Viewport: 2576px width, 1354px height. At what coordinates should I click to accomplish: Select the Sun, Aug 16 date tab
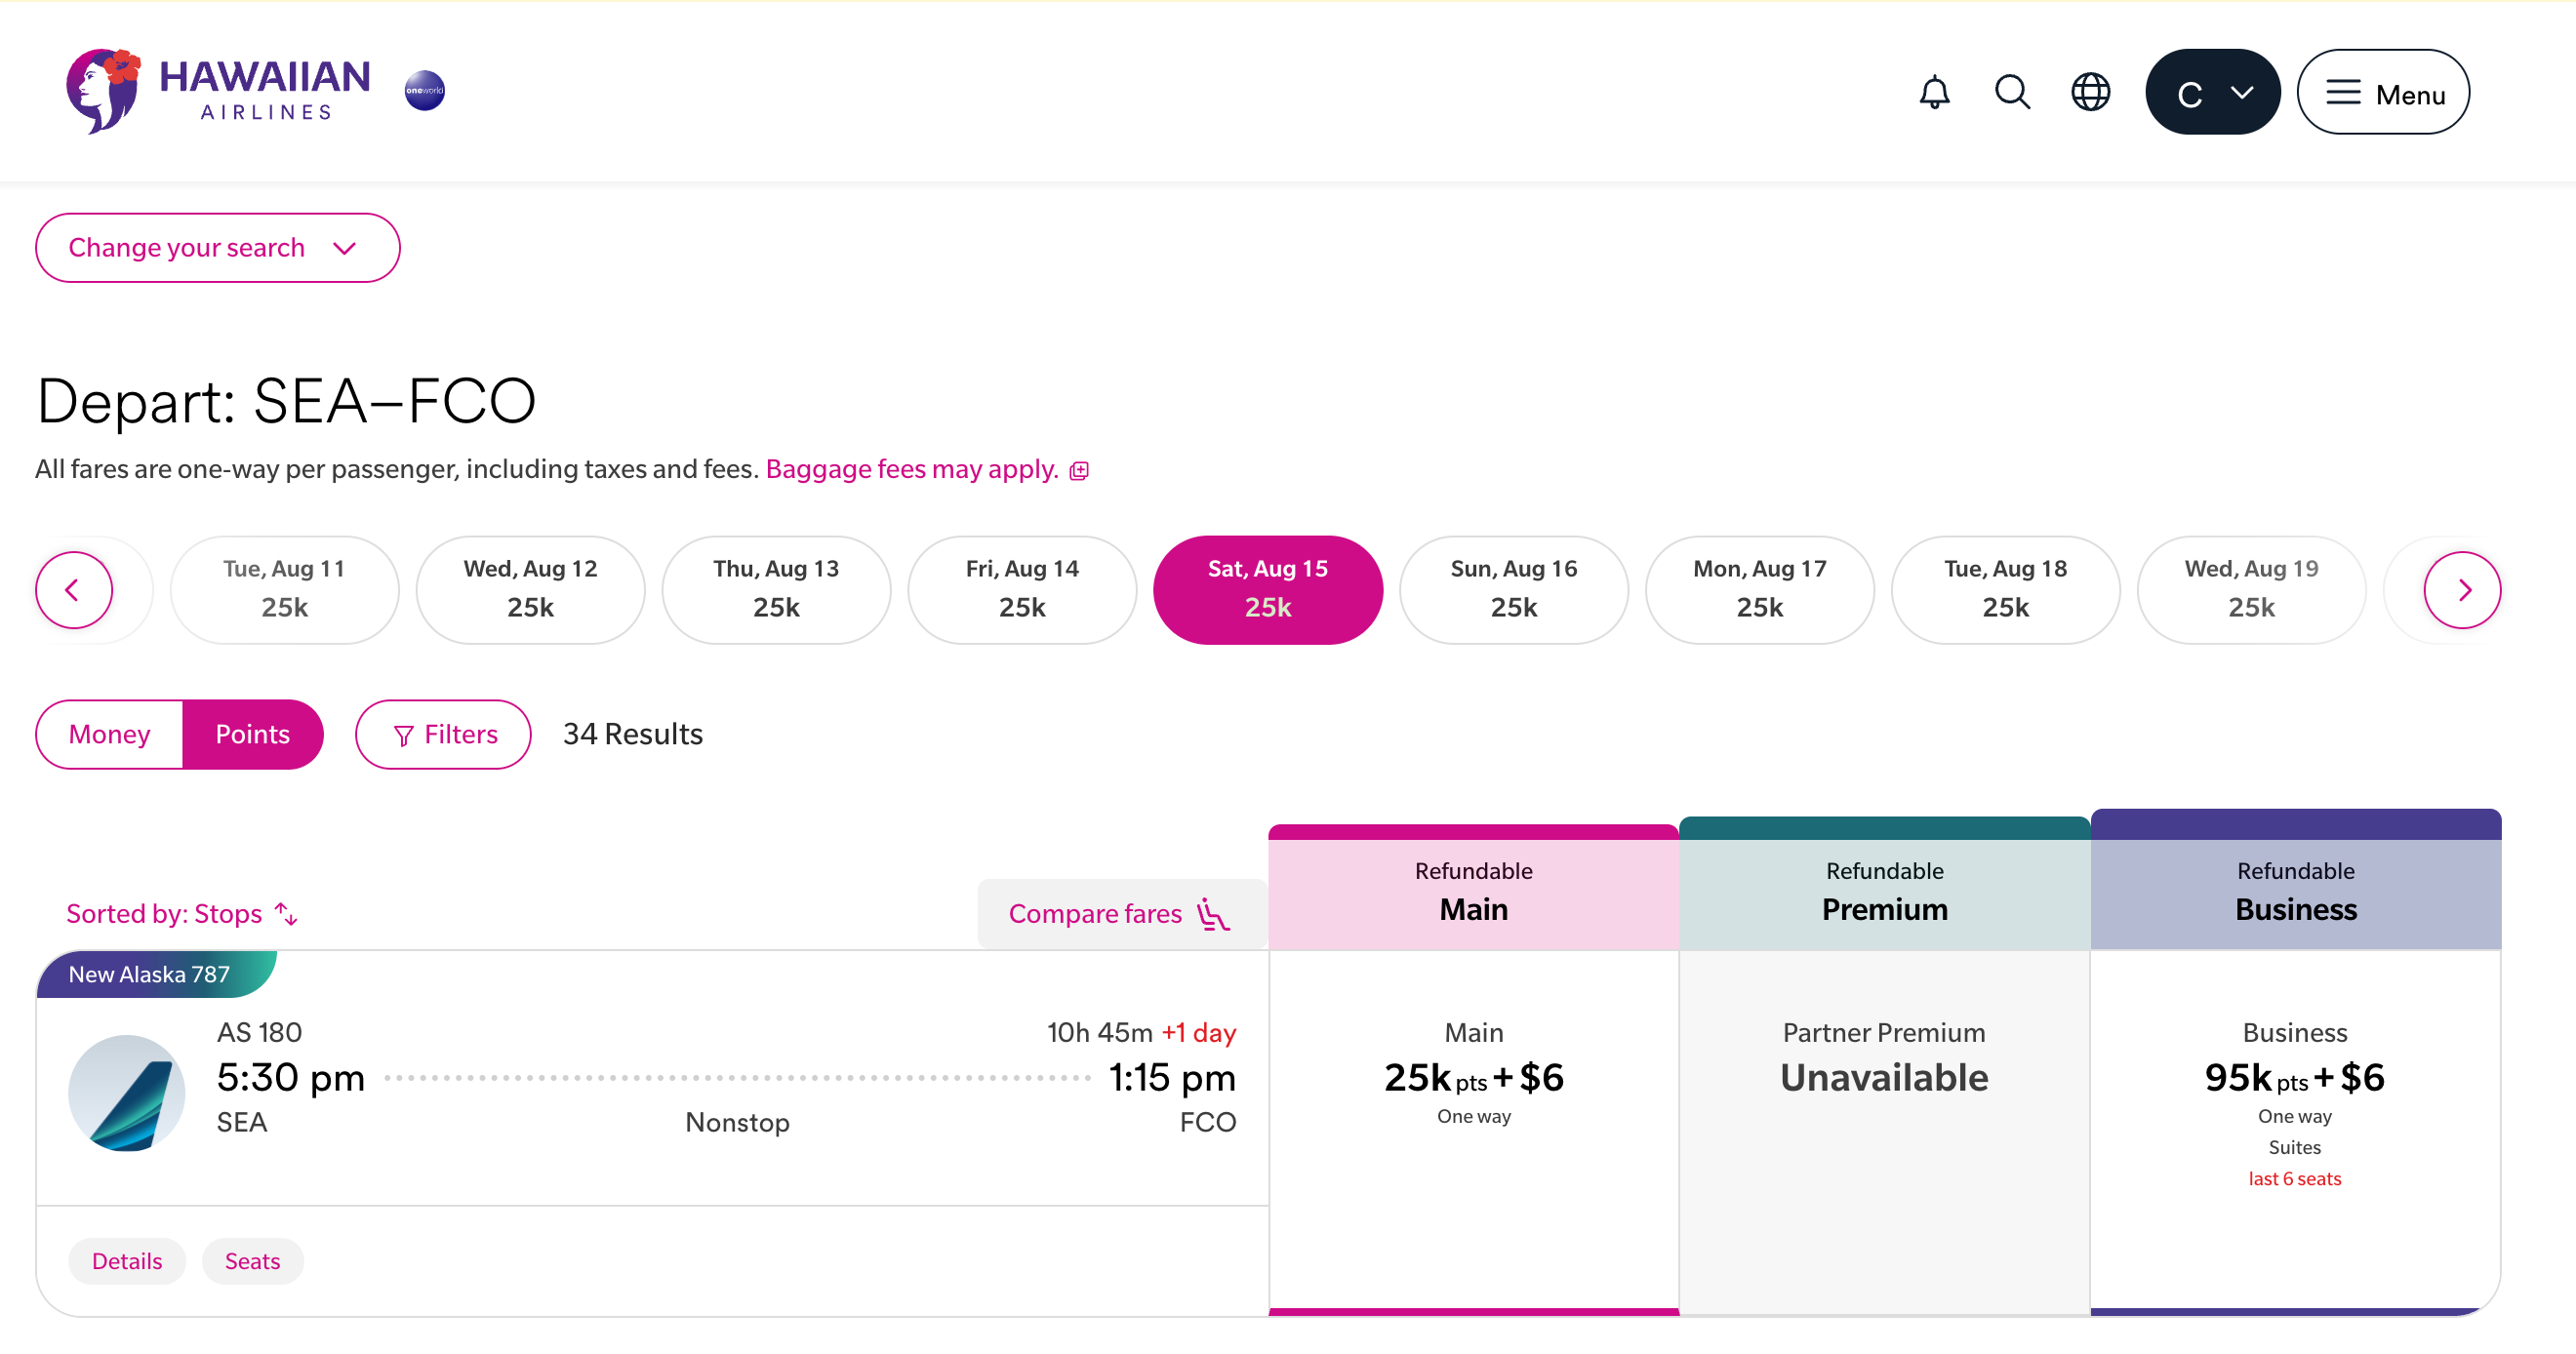pyautogui.click(x=1514, y=590)
